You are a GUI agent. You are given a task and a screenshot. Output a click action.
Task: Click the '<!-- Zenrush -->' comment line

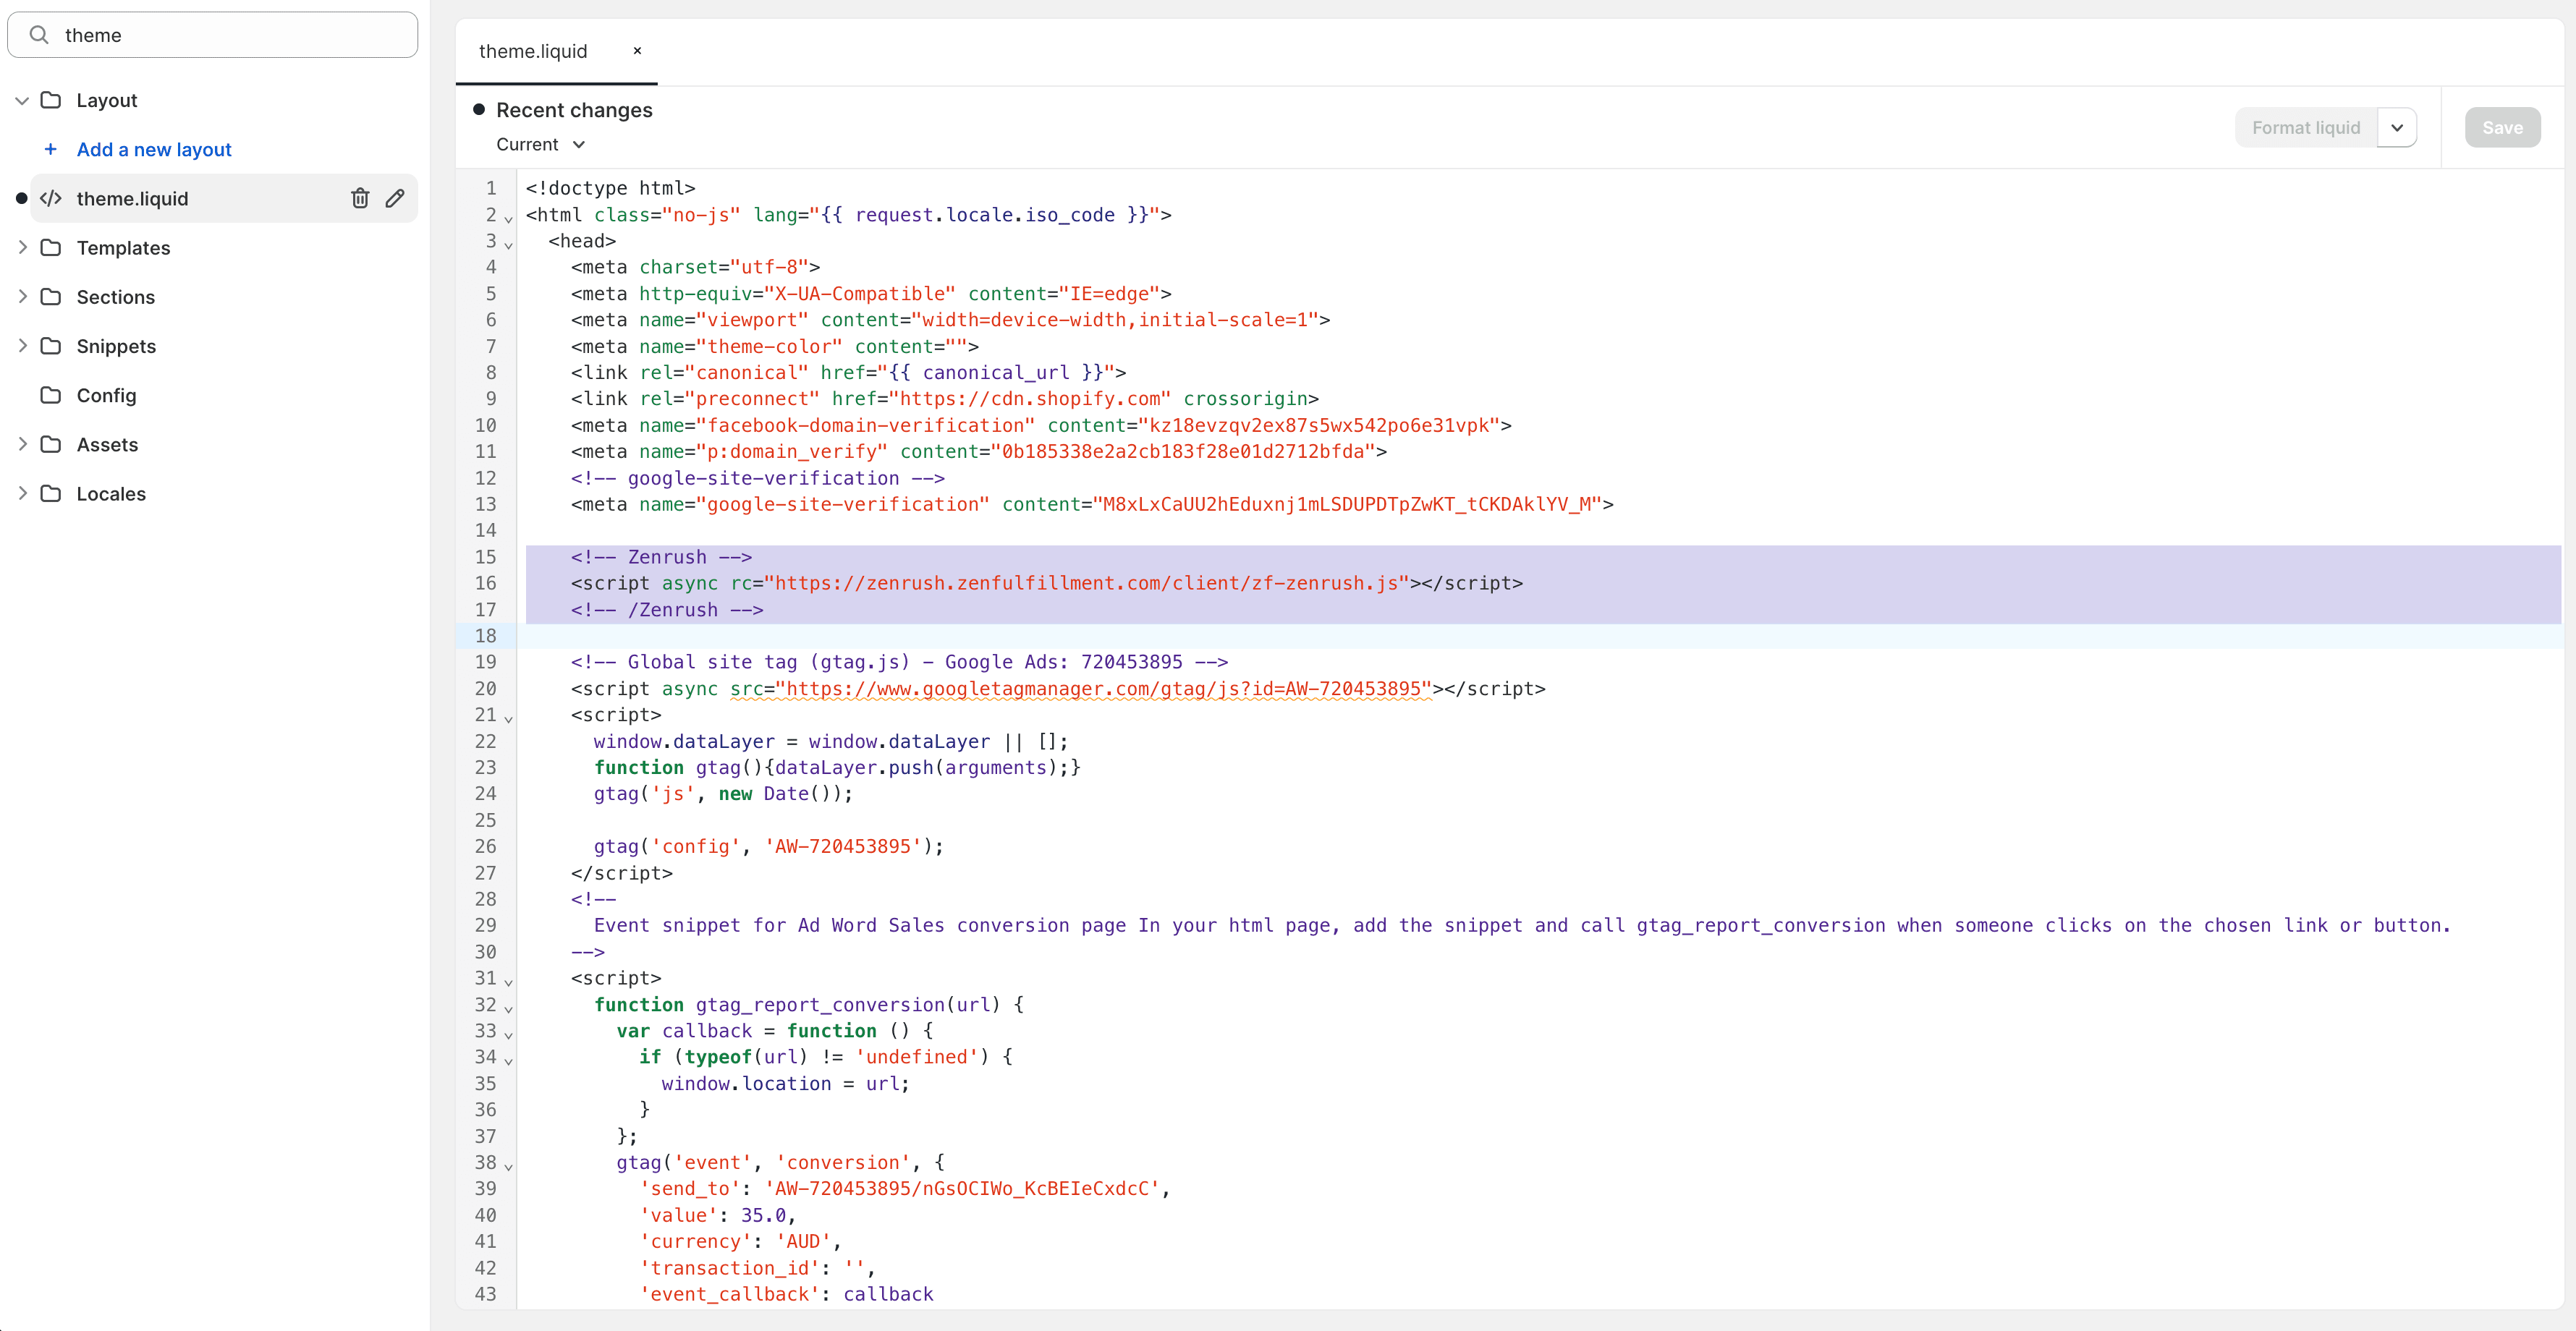pos(661,556)
